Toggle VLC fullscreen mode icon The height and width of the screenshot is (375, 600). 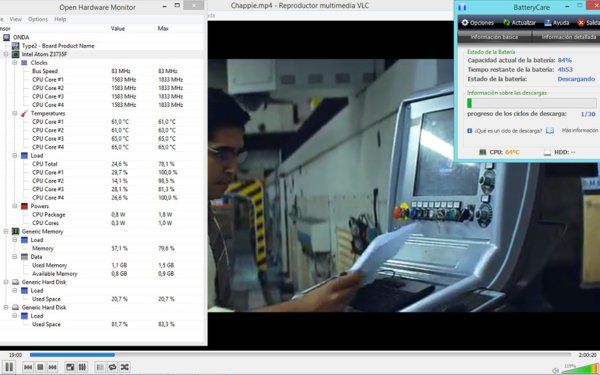(70, 367)
